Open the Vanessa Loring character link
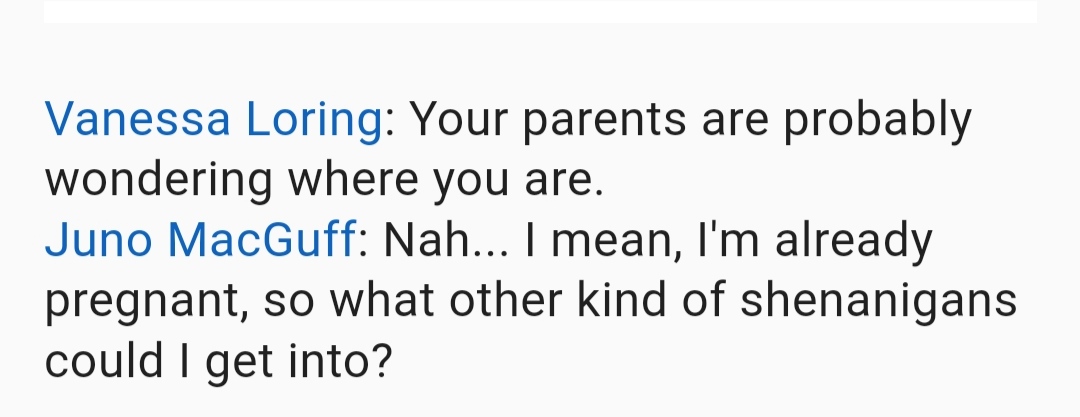The width and height of the screenshot is (1080, 417). [214, 121]
